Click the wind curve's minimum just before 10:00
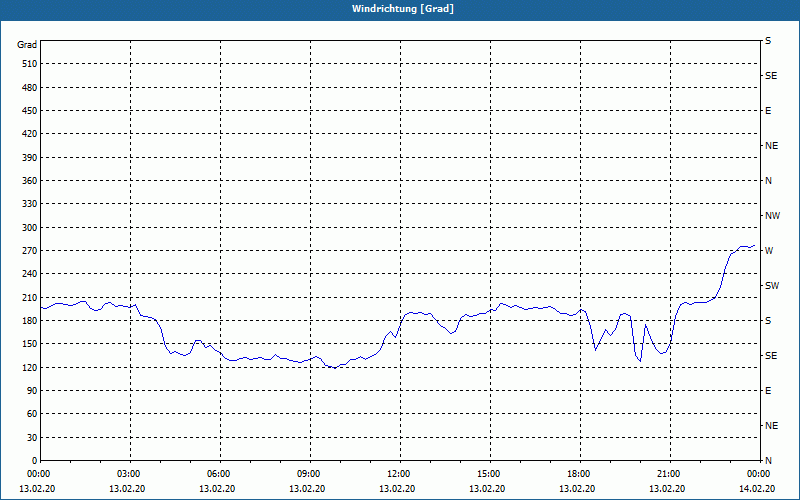800x500 pixels. tap(335, 368)
